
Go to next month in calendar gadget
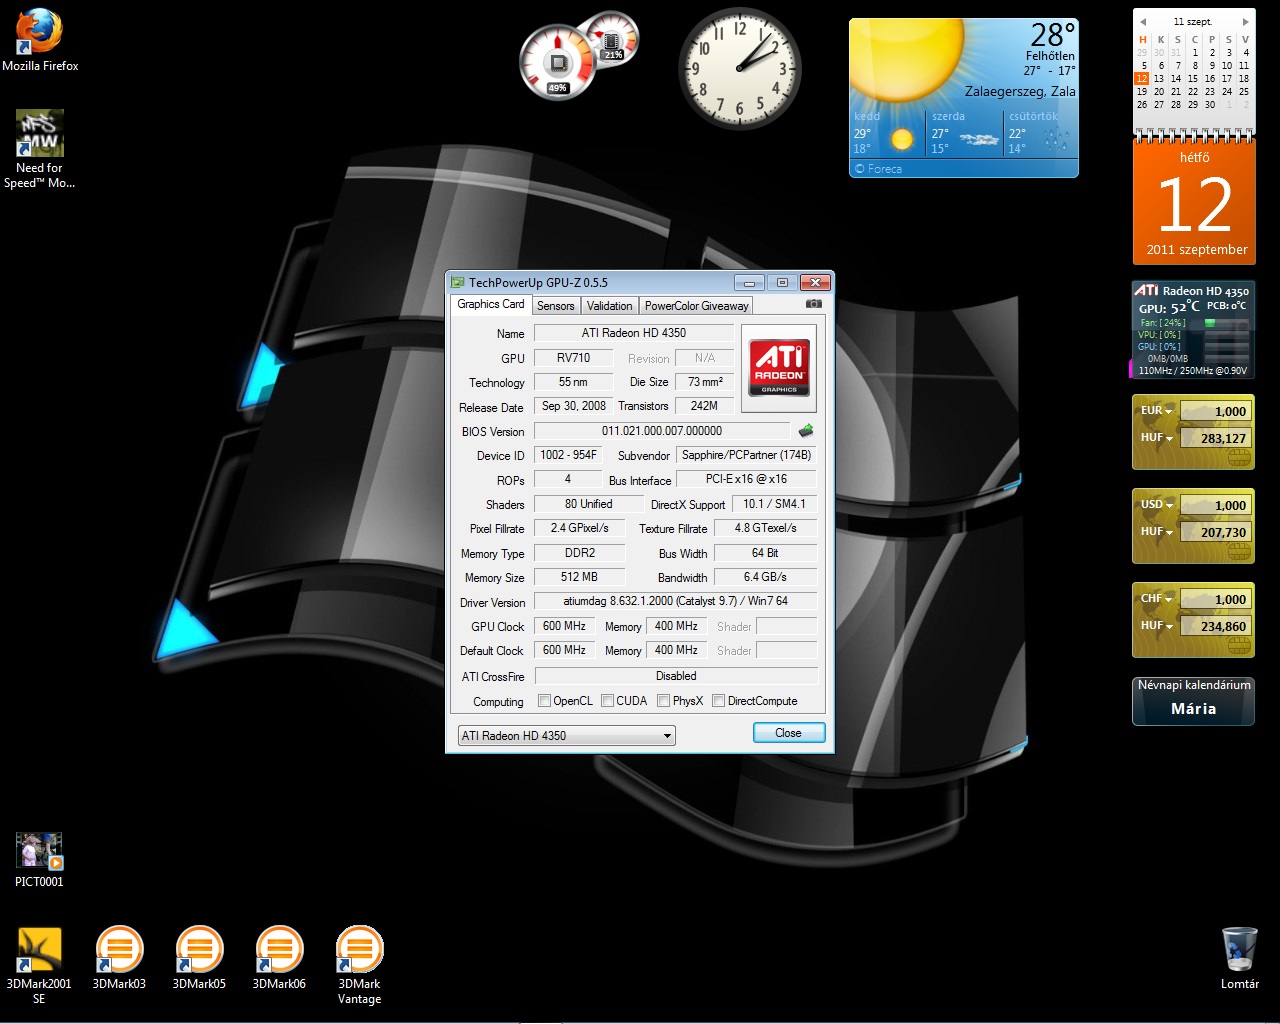tap(1245, 21)
